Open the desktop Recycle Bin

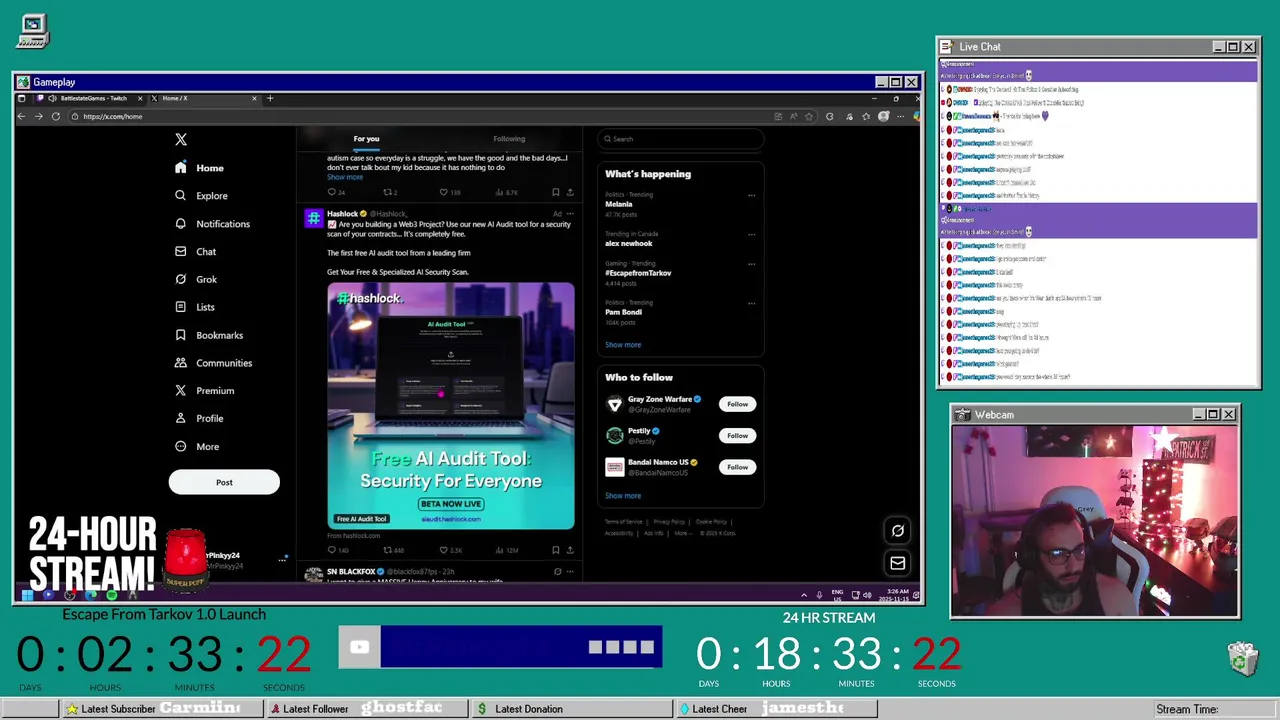coord(1242,658)
